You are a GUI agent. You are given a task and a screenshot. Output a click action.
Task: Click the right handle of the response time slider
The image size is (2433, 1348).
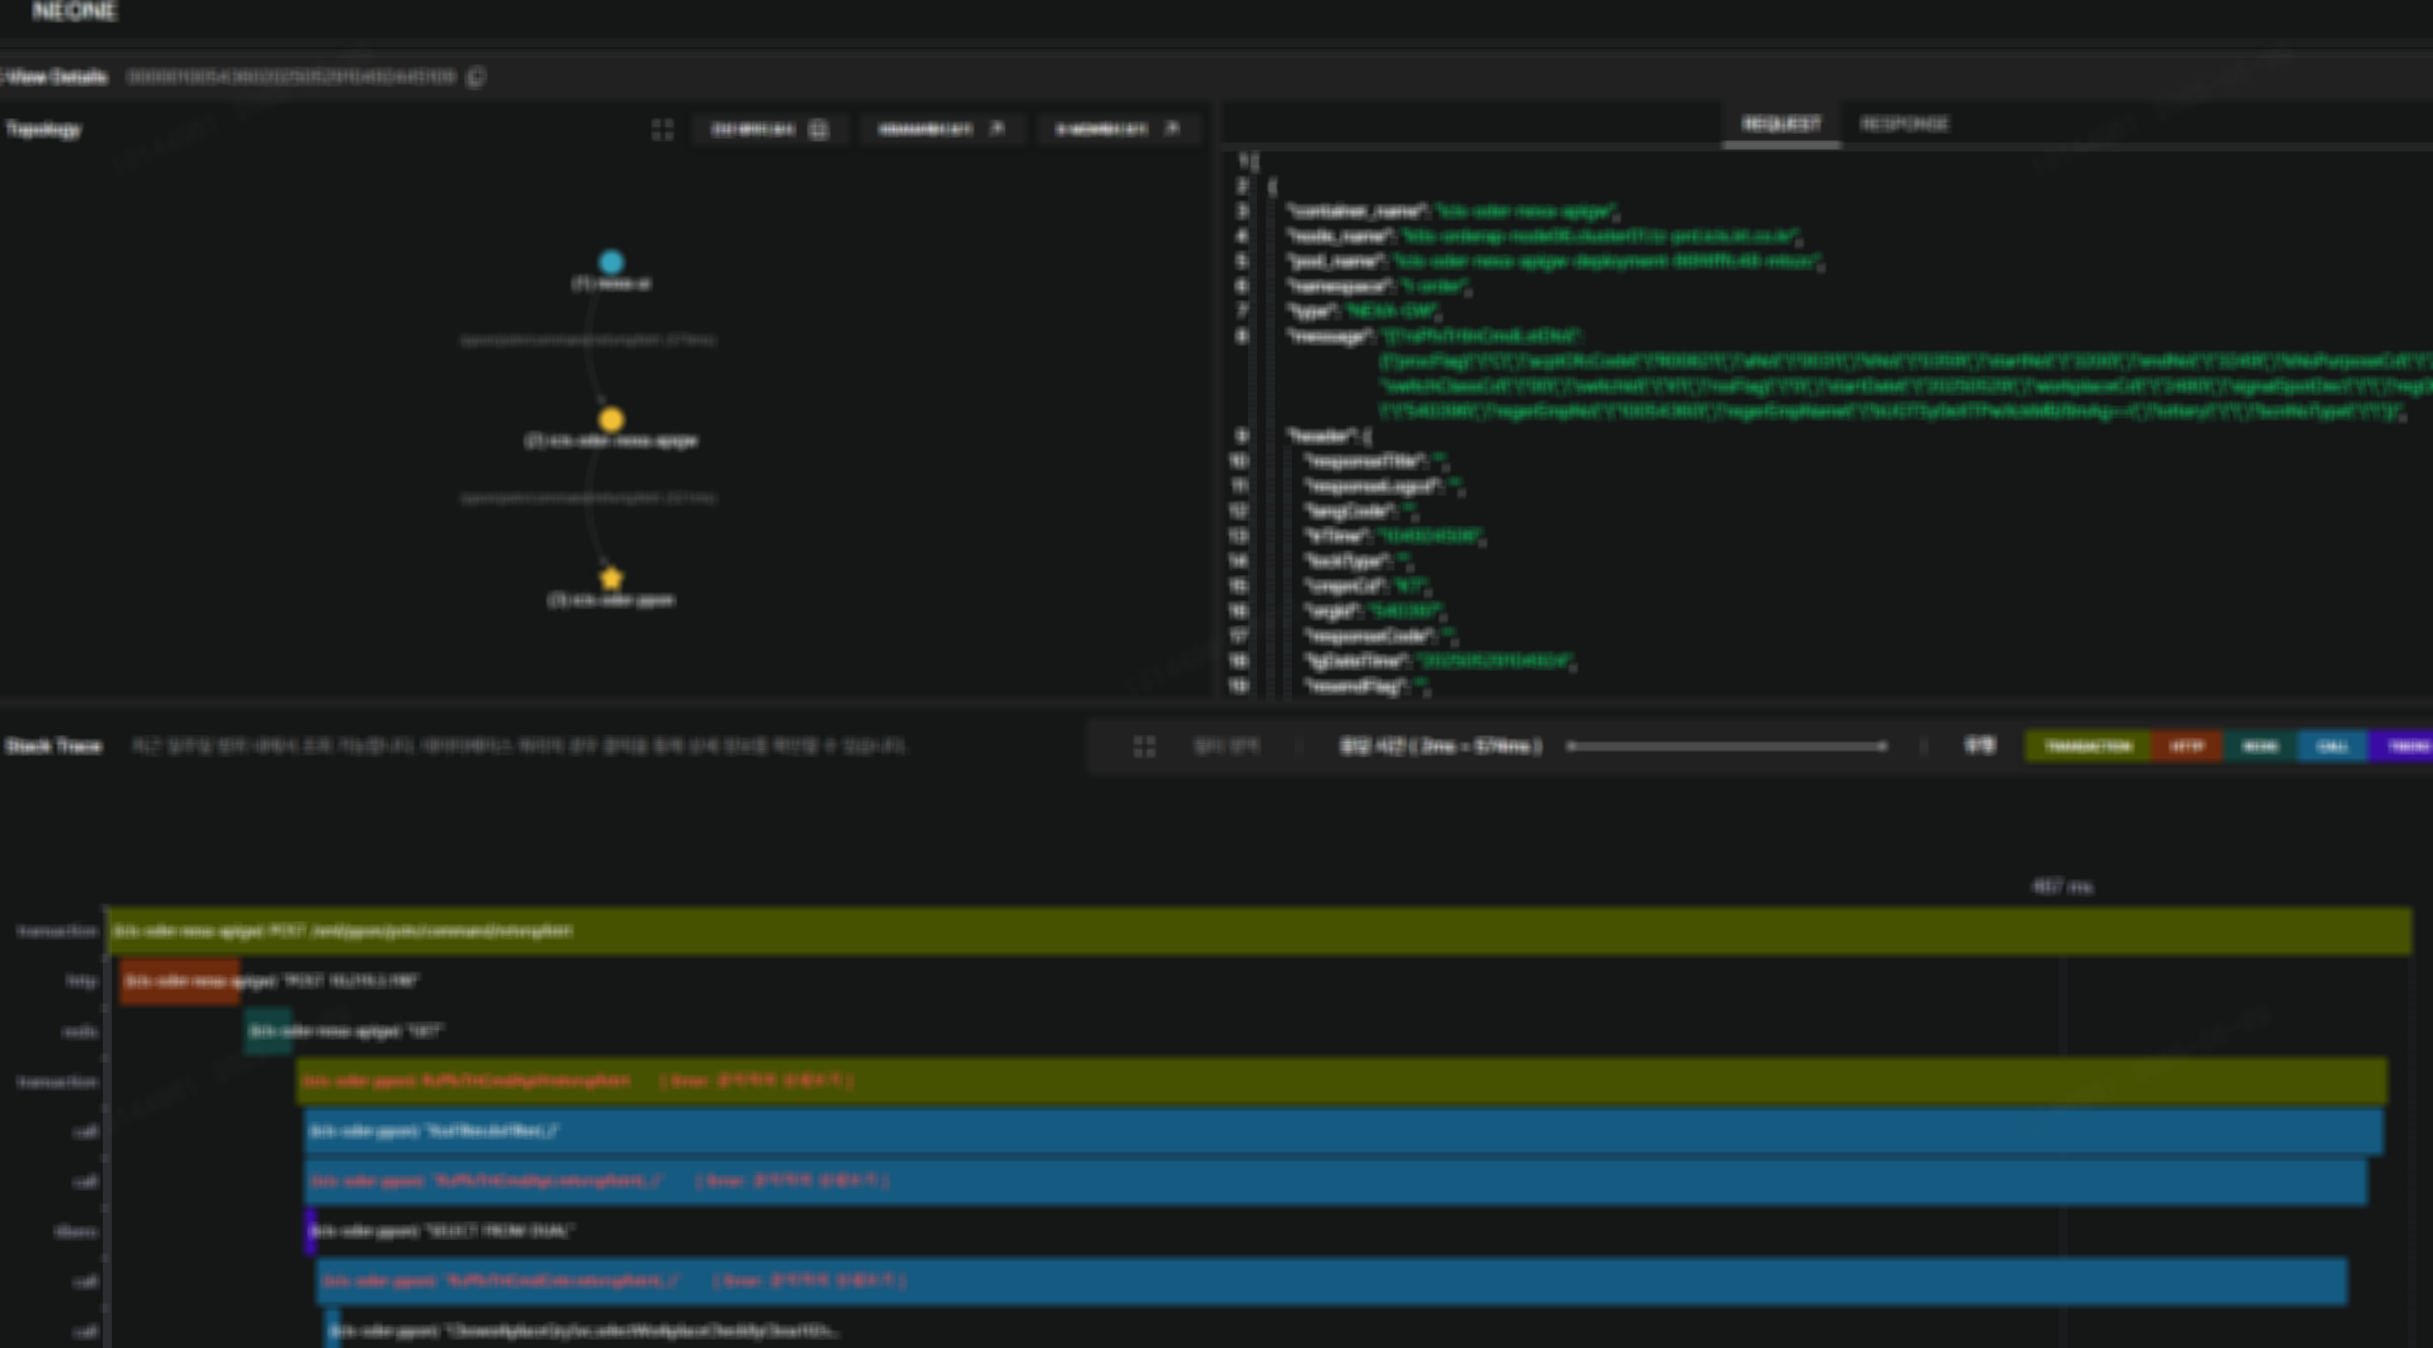[1883, 746]
